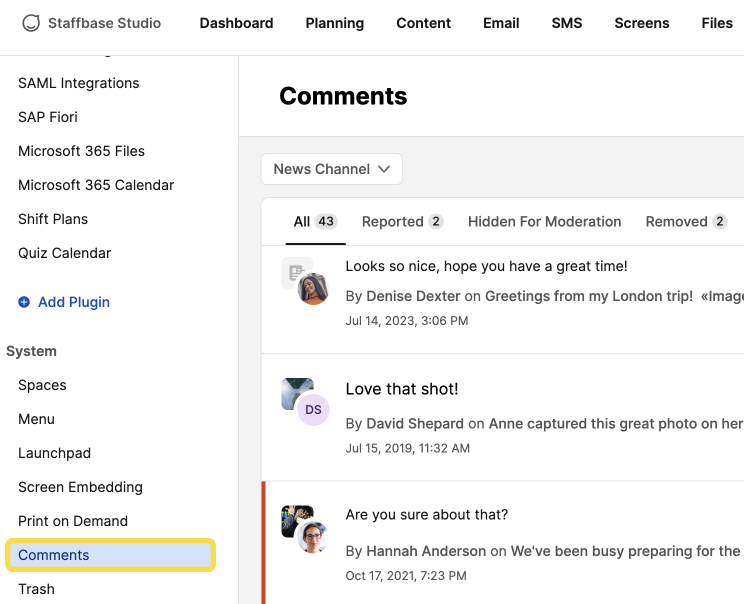Open Microsoft 365 Files plugin

(x=81, y=151)
